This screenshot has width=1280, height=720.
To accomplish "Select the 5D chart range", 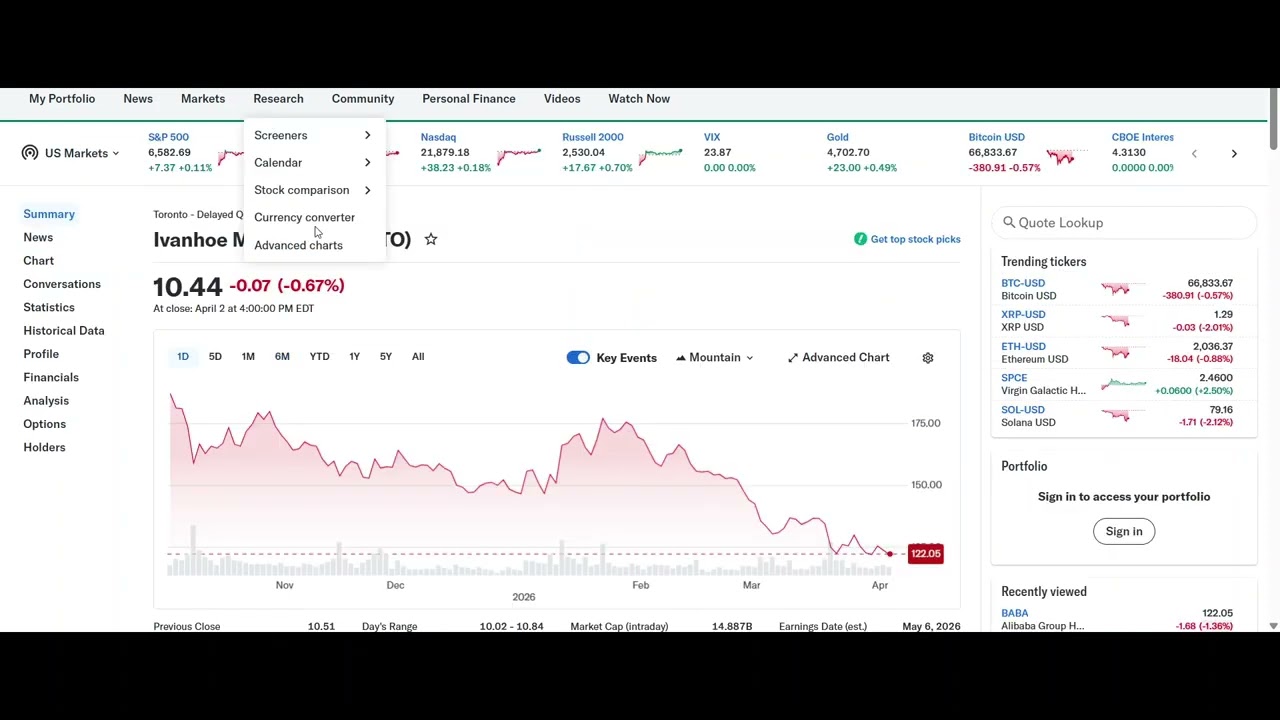I will point(215,357).
